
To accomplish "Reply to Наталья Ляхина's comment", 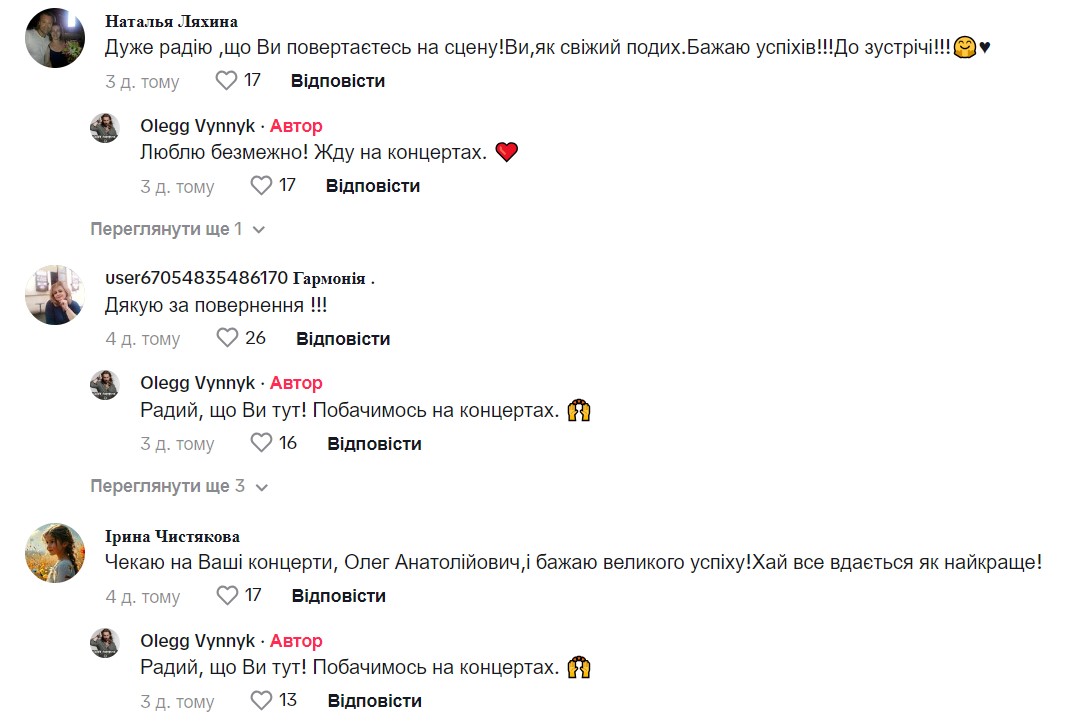I will 338,81.
